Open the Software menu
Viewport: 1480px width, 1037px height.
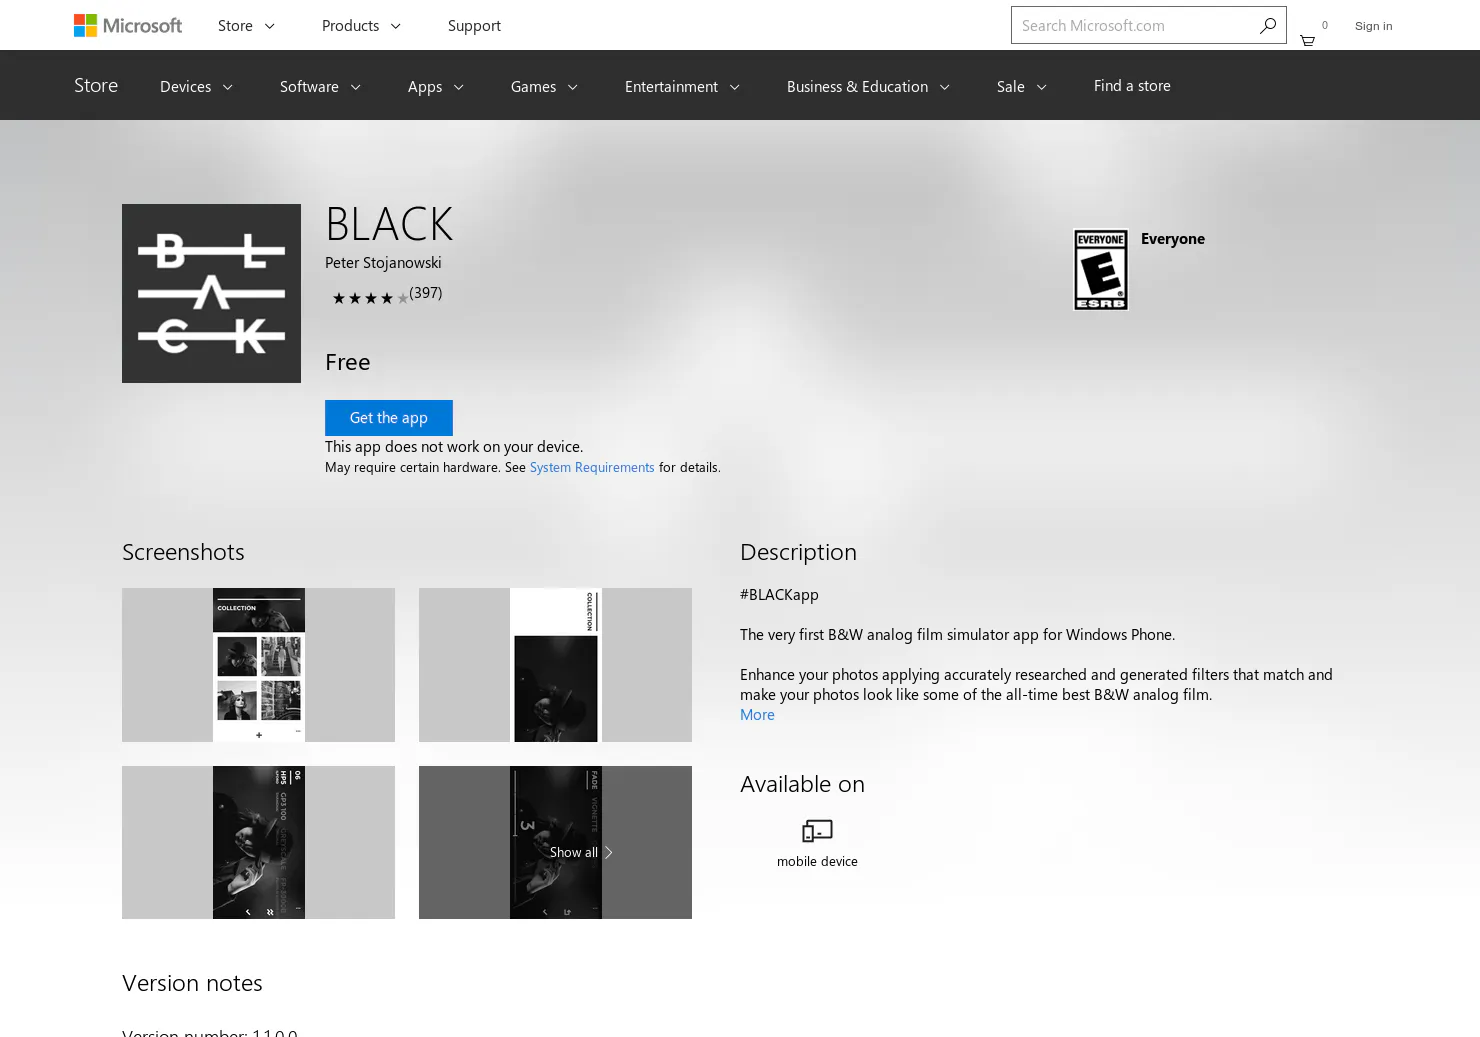point(320,86)
